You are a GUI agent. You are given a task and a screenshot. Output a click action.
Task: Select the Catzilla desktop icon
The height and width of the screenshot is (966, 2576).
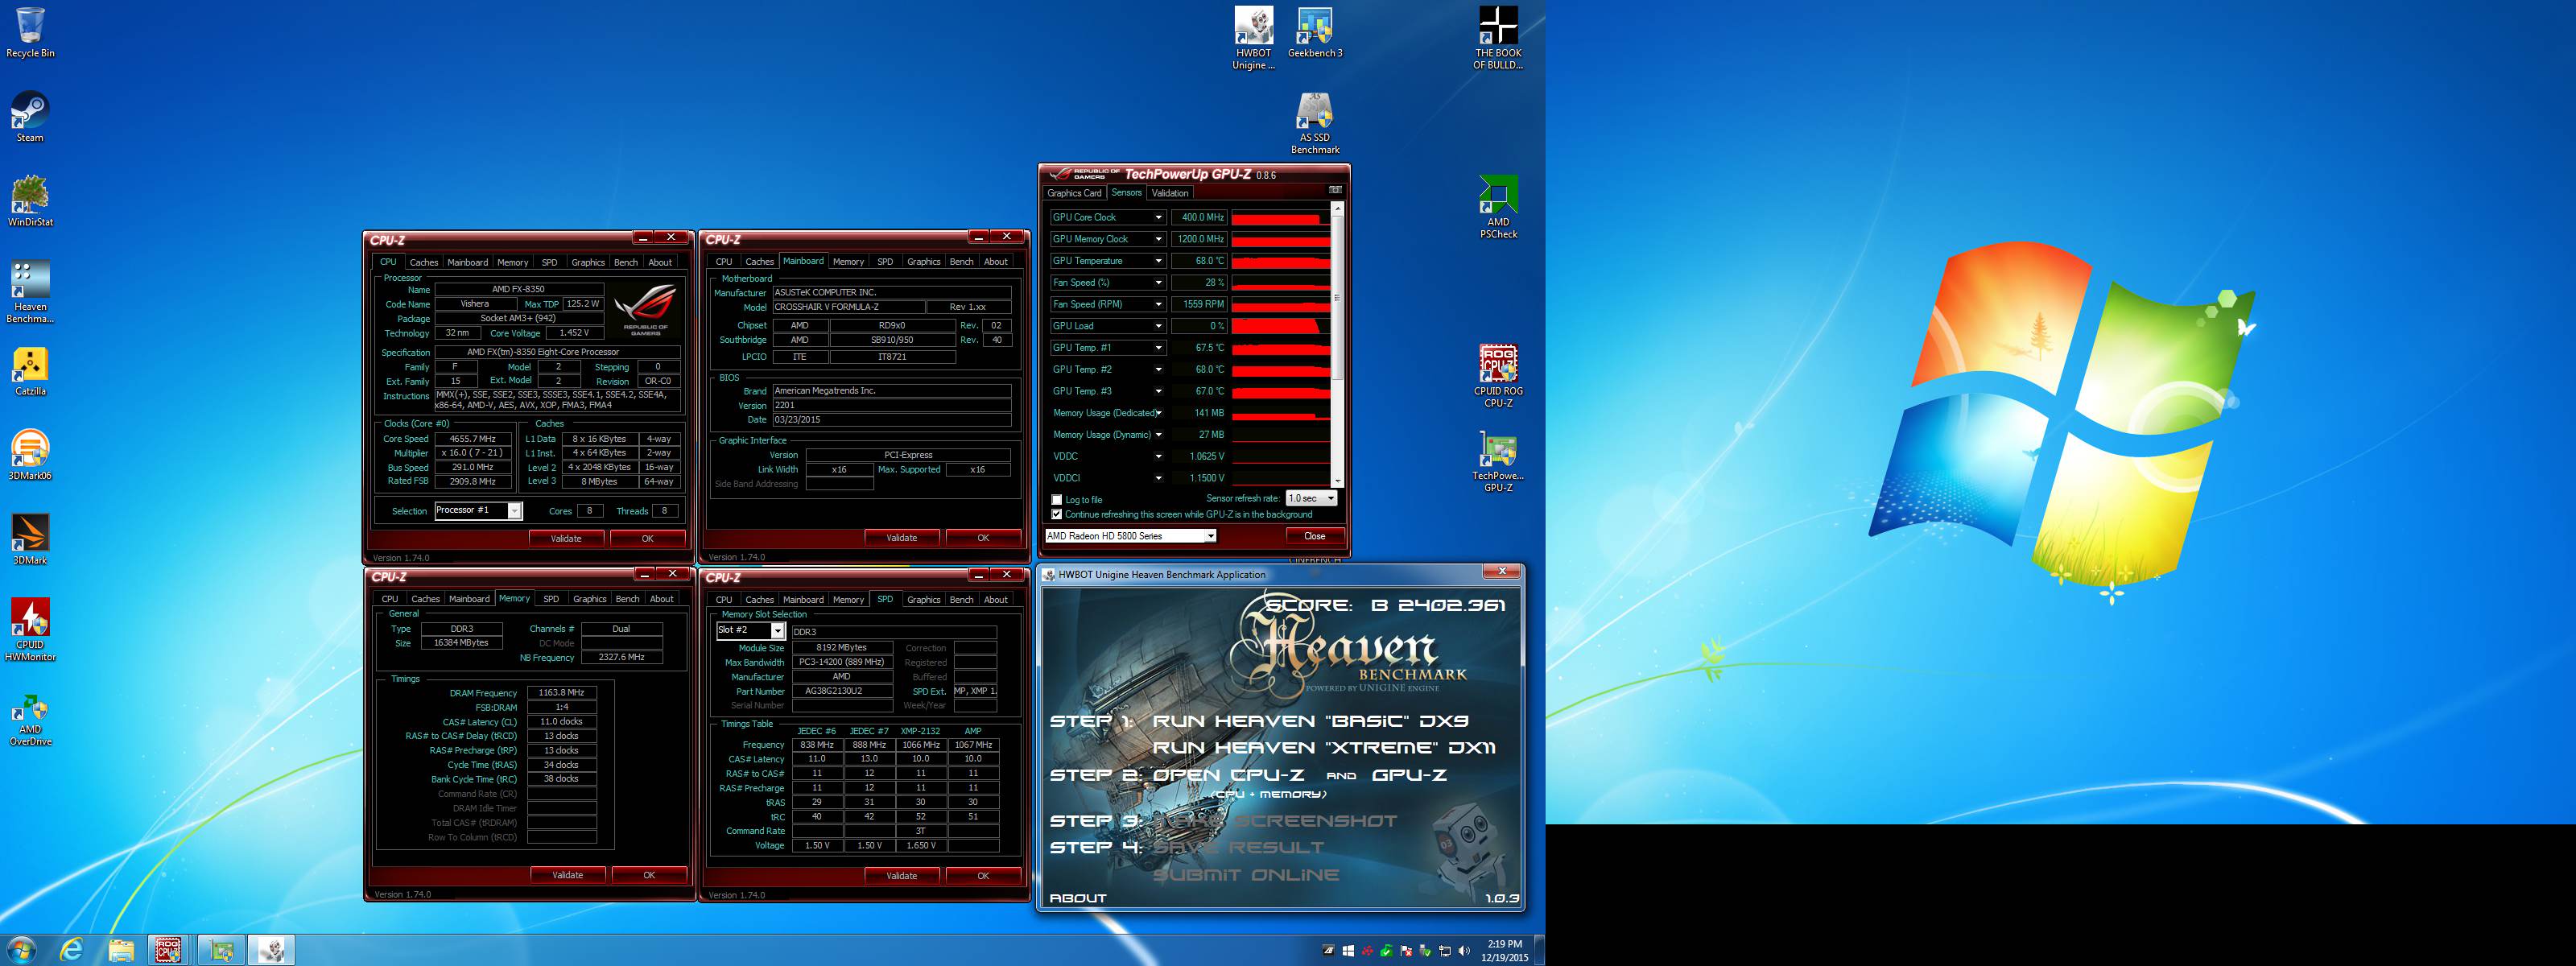pyautogui.click(x=30, y=371)
